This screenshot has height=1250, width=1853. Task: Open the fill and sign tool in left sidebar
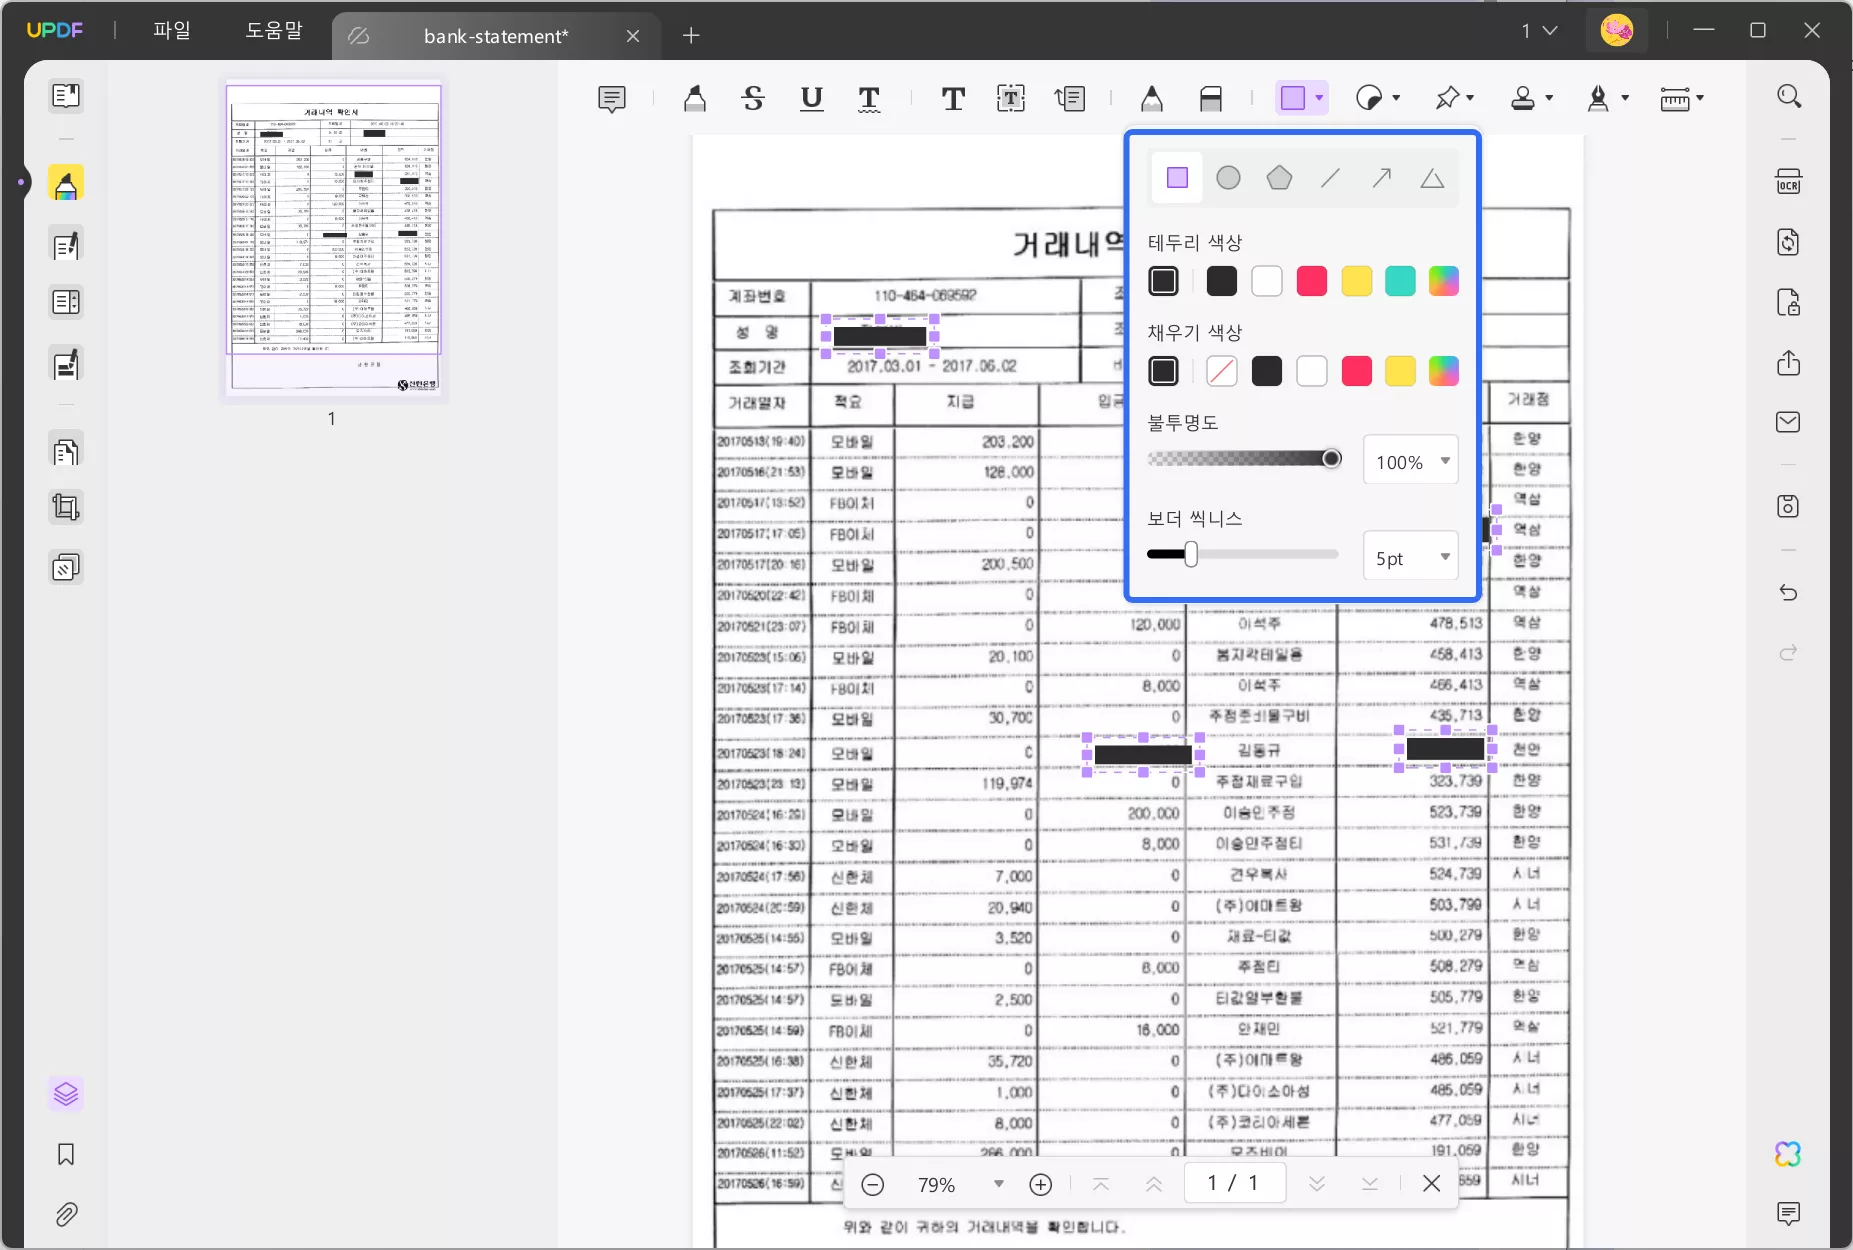(66, 365)
